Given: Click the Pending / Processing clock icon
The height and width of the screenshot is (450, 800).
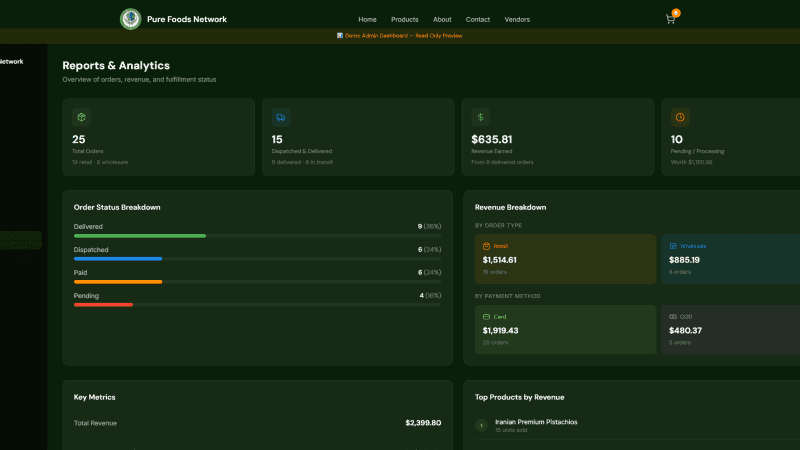Looking at the screenshot, I should (x=680, y=117).
